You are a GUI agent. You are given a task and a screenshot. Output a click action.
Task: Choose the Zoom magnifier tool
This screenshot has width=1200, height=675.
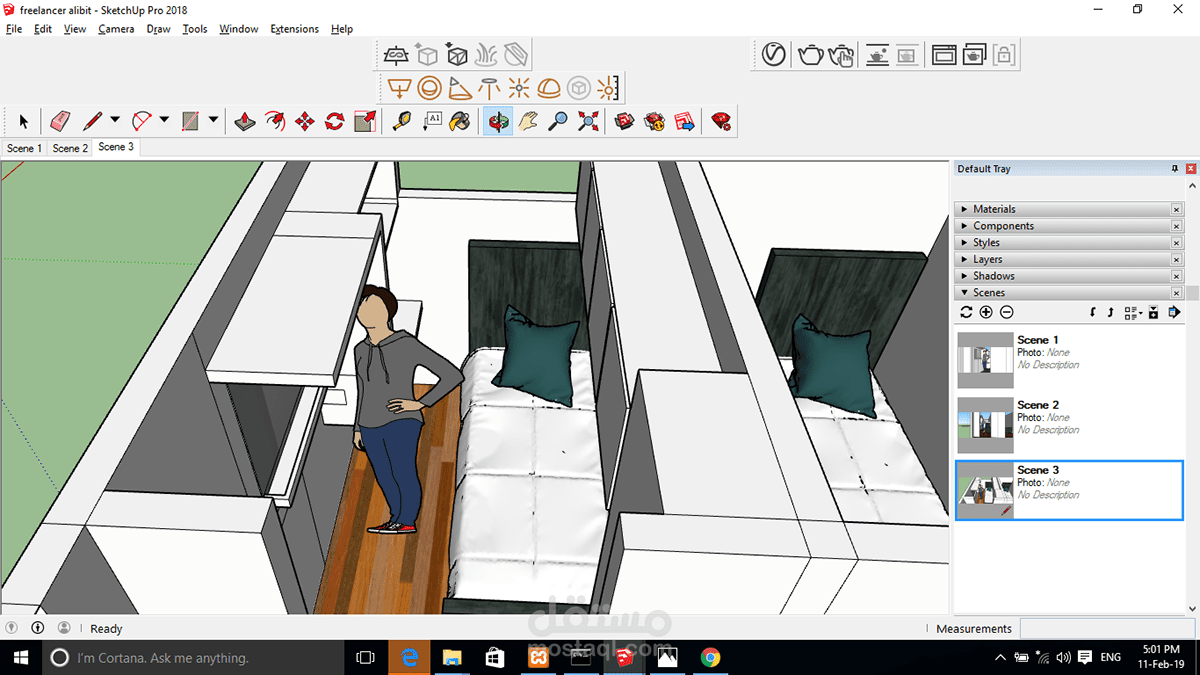pyautogui.click(x=558, y=121)
